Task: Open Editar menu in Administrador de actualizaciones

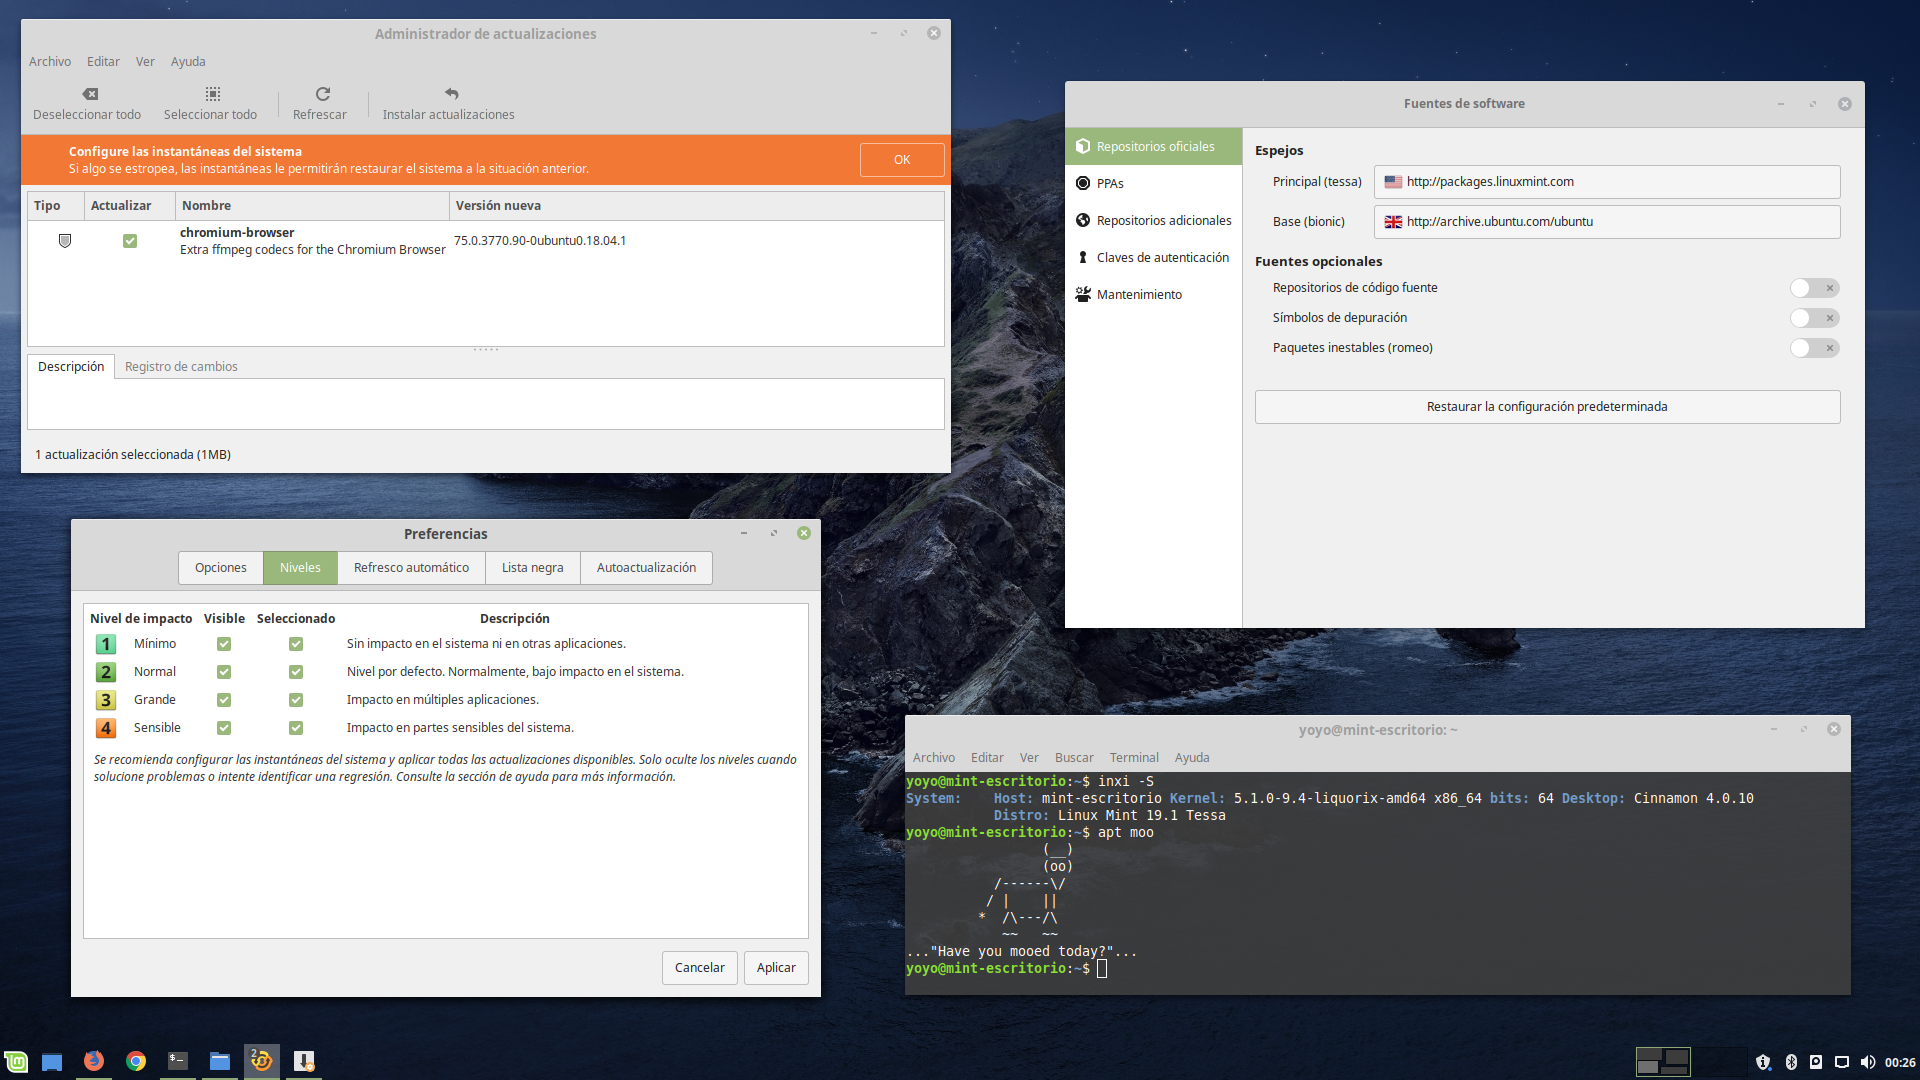Action: [103, 61]
